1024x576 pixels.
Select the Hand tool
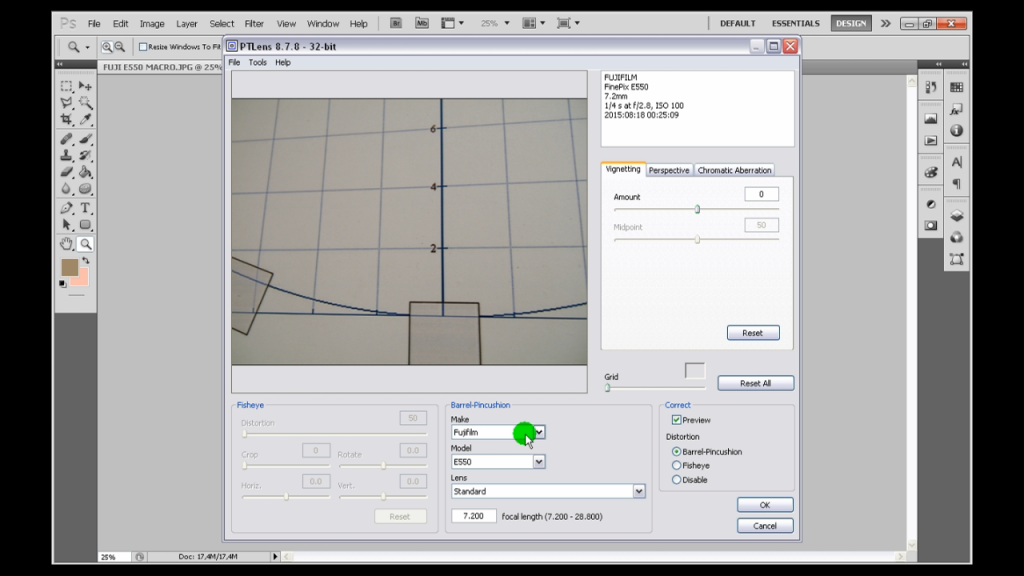66,244
